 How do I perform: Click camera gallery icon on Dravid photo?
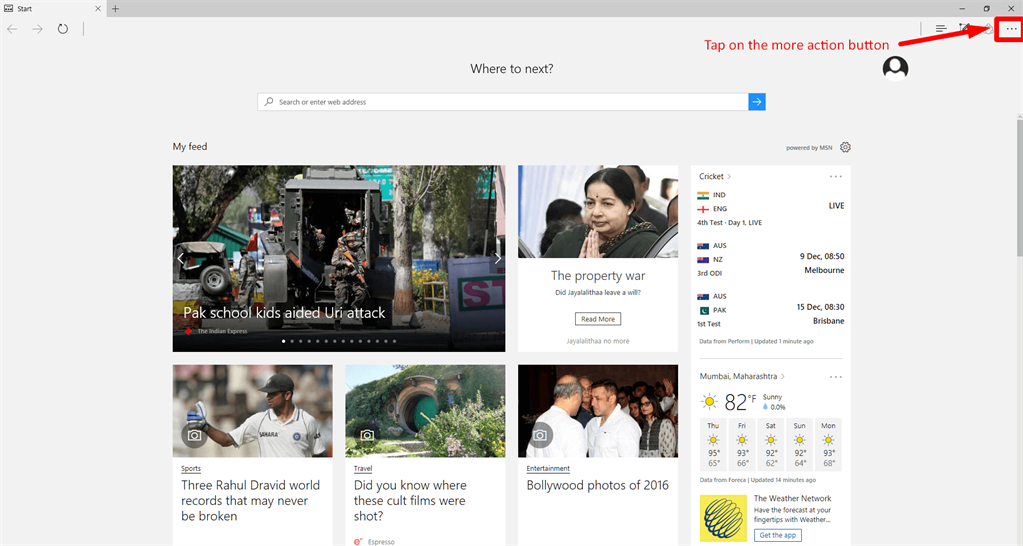click(194, 435)
